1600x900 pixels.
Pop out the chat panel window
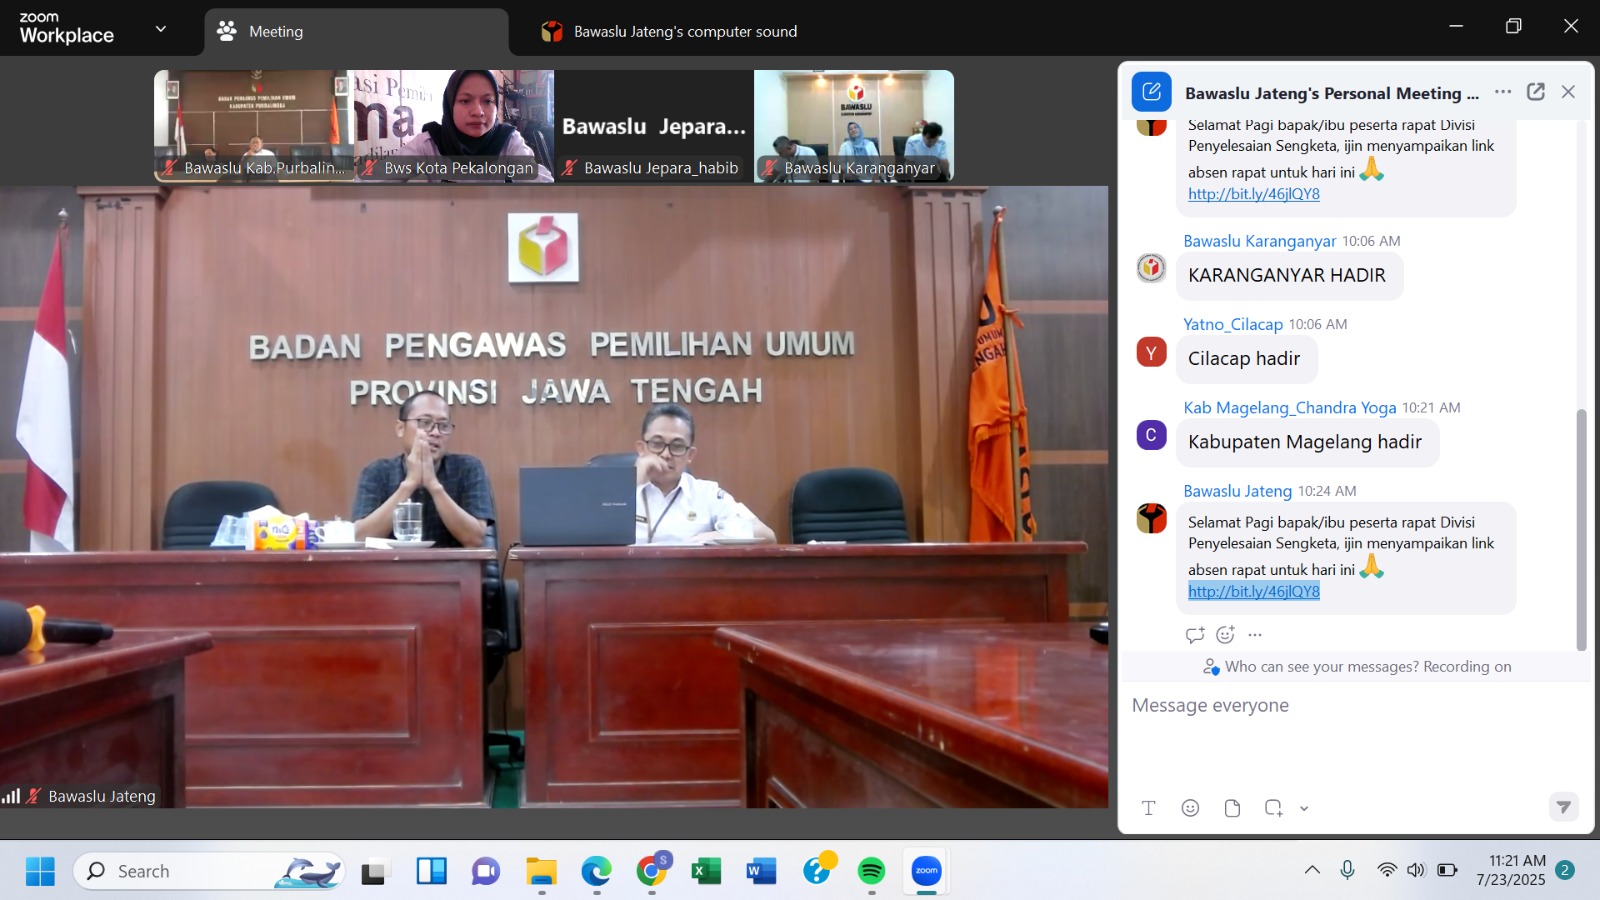1536,92
